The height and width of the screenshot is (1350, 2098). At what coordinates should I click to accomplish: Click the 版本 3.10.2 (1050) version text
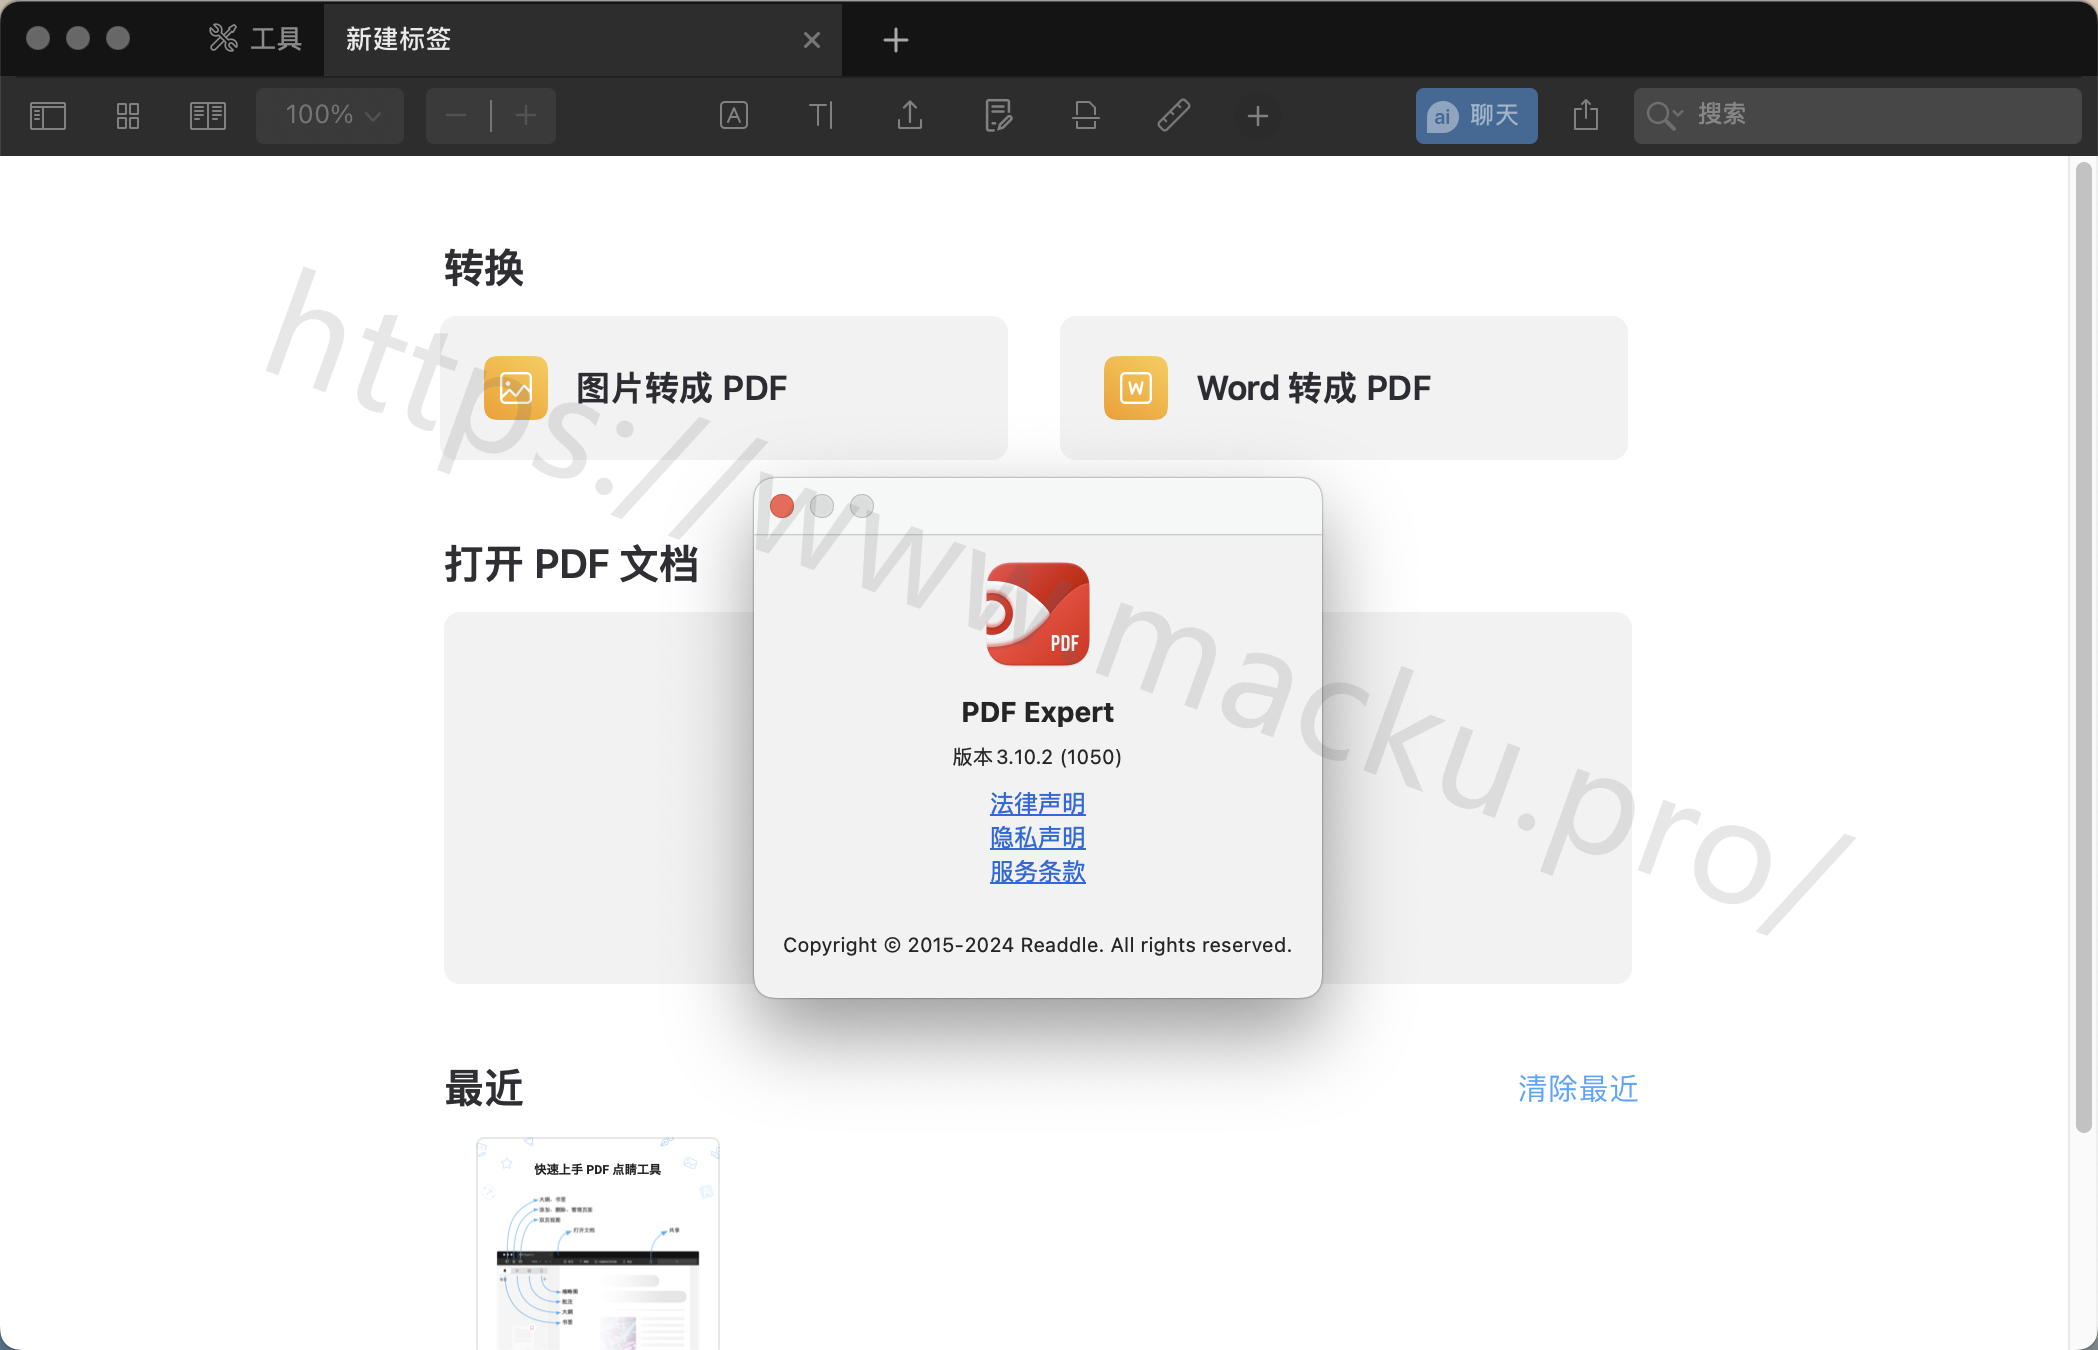tap(1037, 757)
